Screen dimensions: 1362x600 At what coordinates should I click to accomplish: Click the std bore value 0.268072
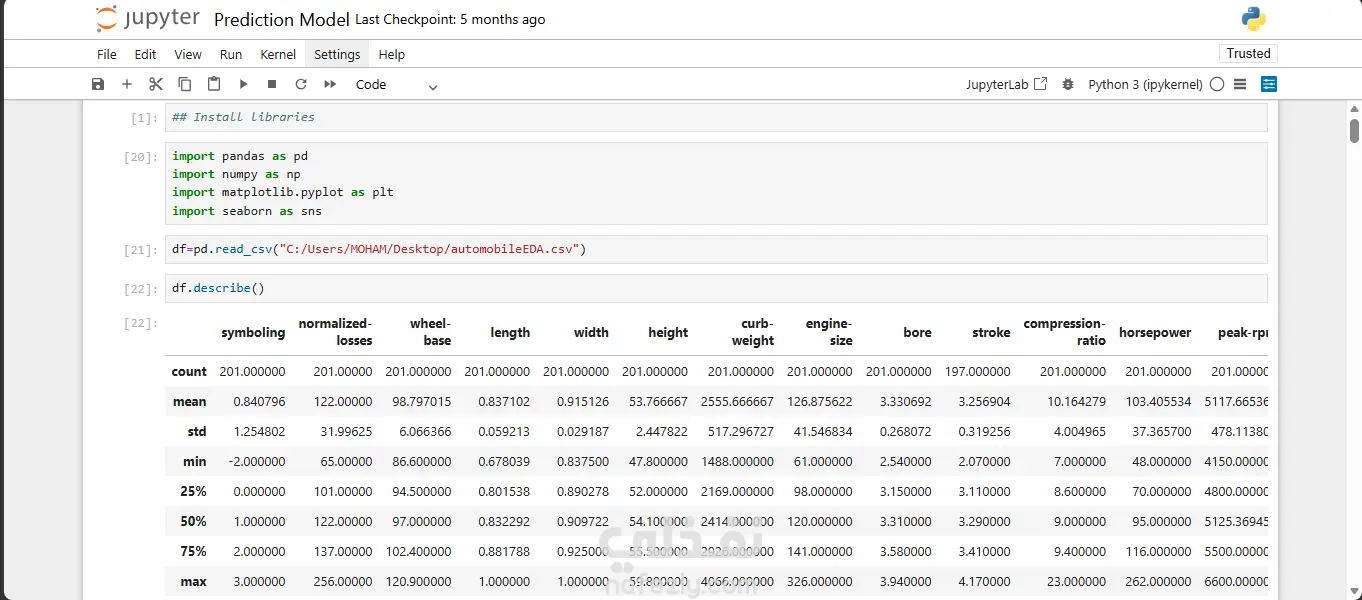coord(906,431)
